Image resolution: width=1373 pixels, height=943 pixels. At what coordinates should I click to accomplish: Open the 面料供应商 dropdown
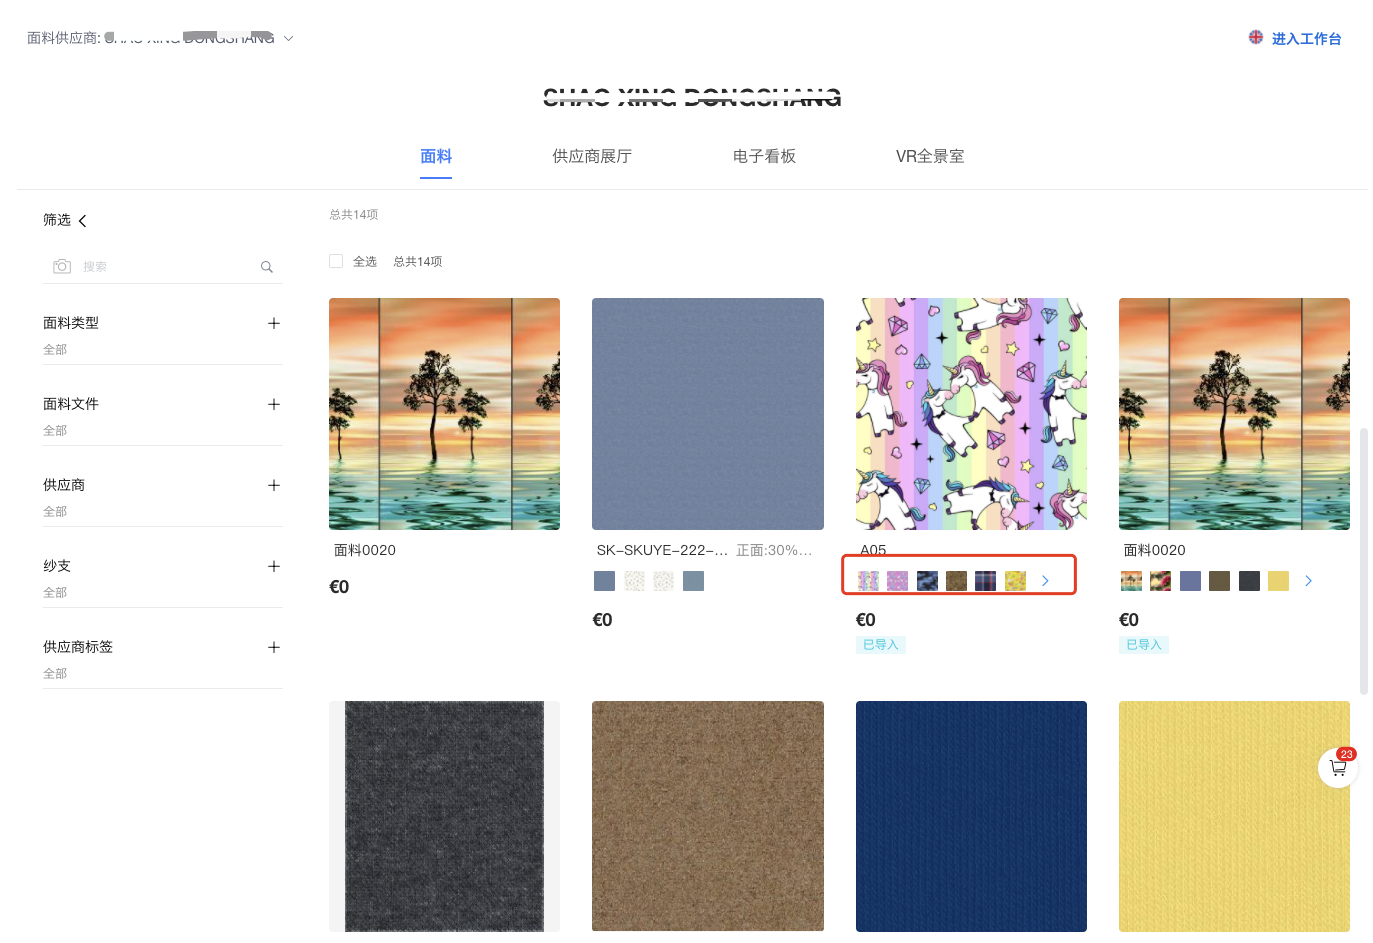pyautogui.click(x=289, y=38)
